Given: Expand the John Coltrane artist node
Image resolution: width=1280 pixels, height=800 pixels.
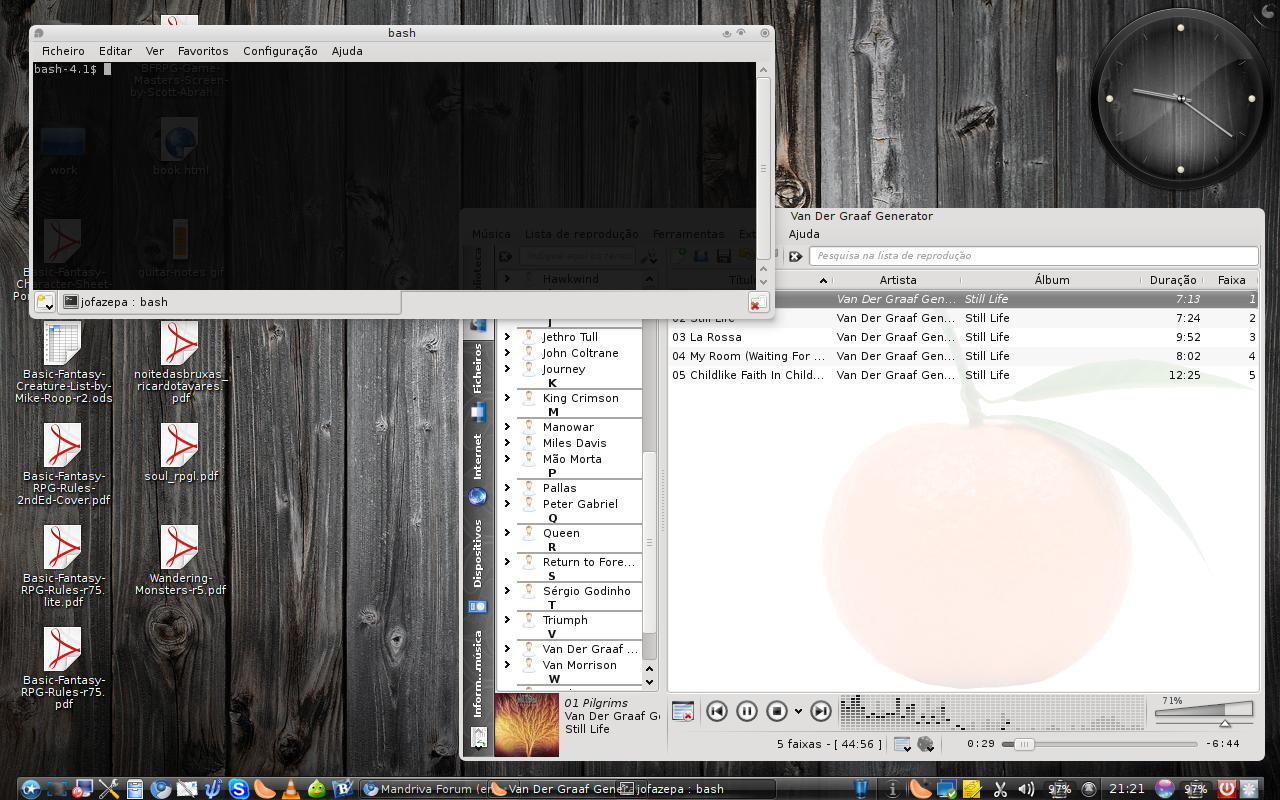Looking at the screenshot, I should click(x=507, y=353).
